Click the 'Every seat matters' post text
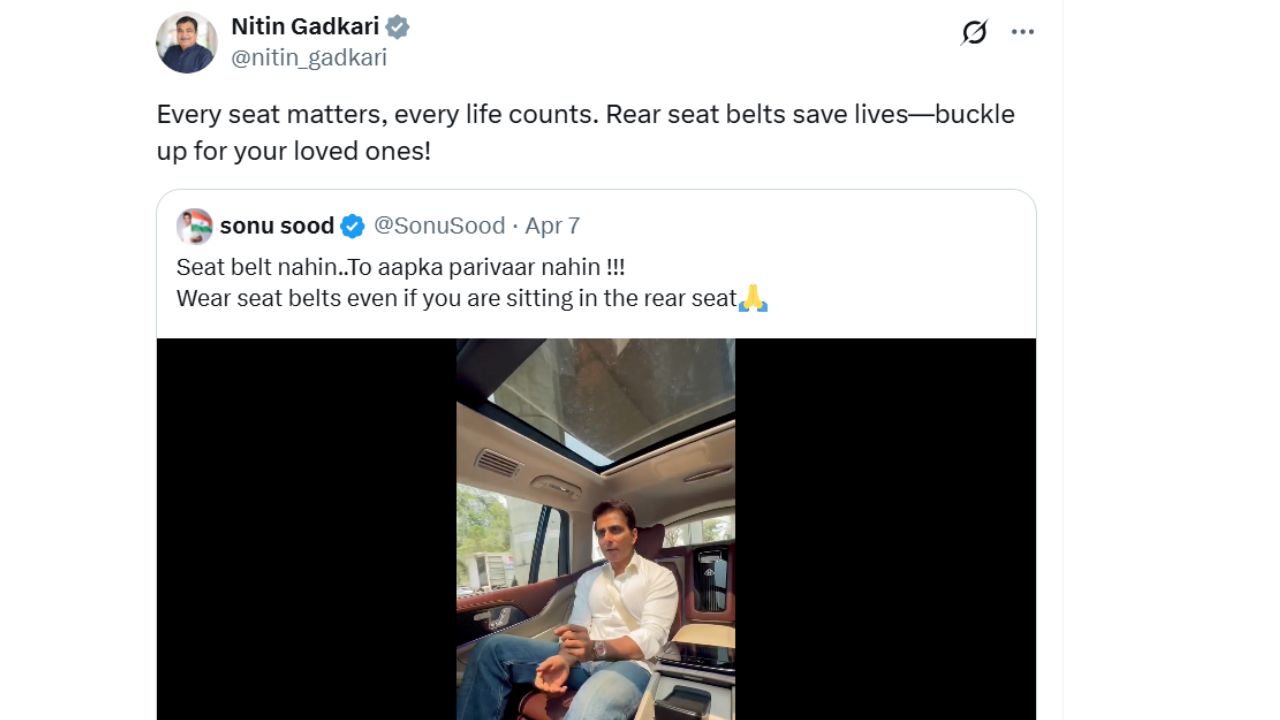Screen dimensions: 1280x720 tap(585, 114)
